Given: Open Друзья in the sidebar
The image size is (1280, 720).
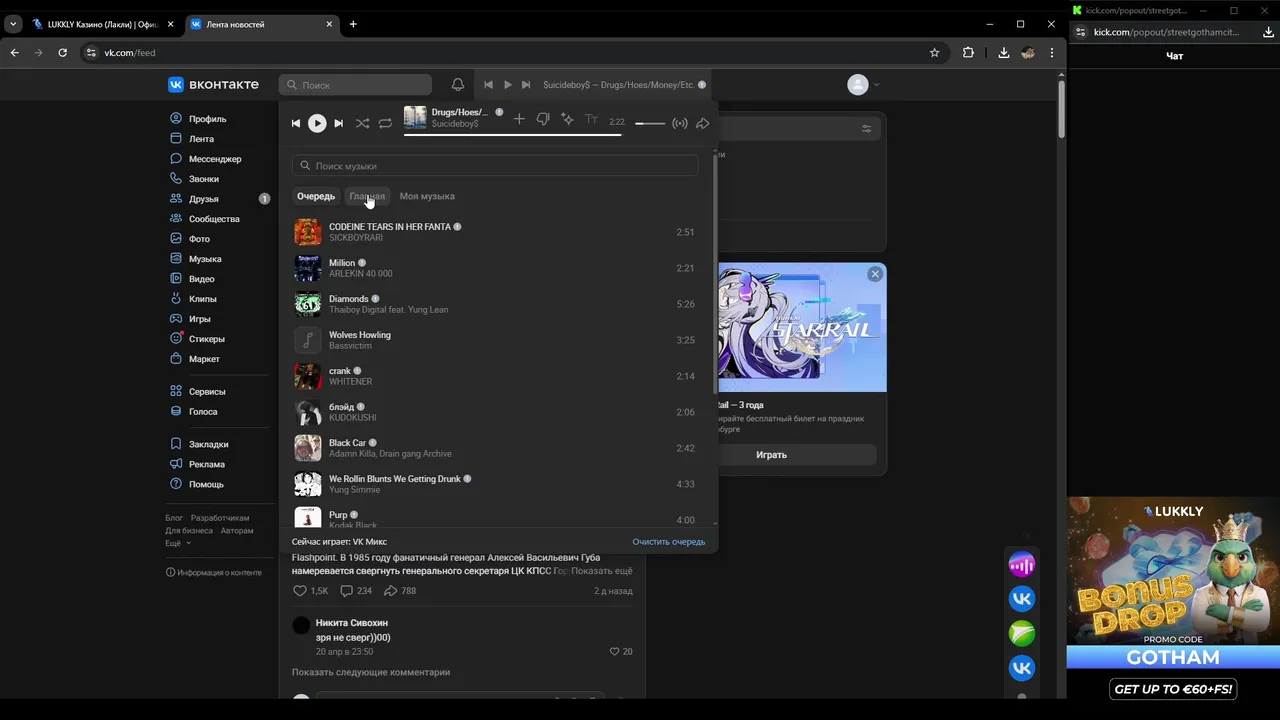Looking at the screenshot, I should [x=204, y=199].
